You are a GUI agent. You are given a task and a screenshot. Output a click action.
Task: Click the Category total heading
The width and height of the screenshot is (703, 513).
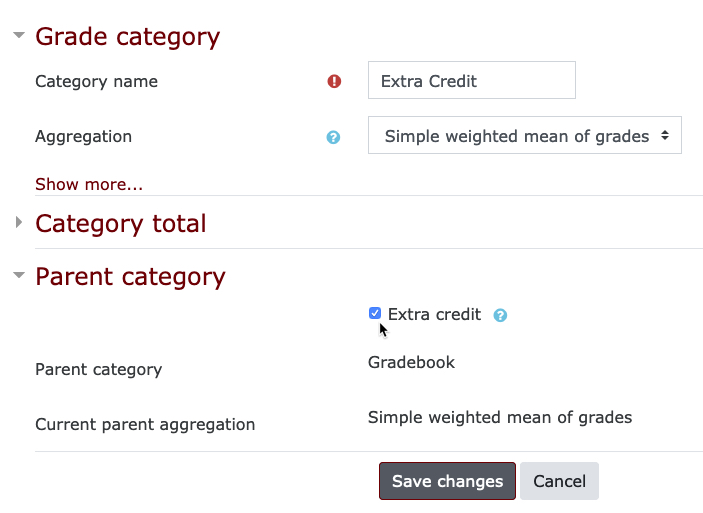click(121, 223)
